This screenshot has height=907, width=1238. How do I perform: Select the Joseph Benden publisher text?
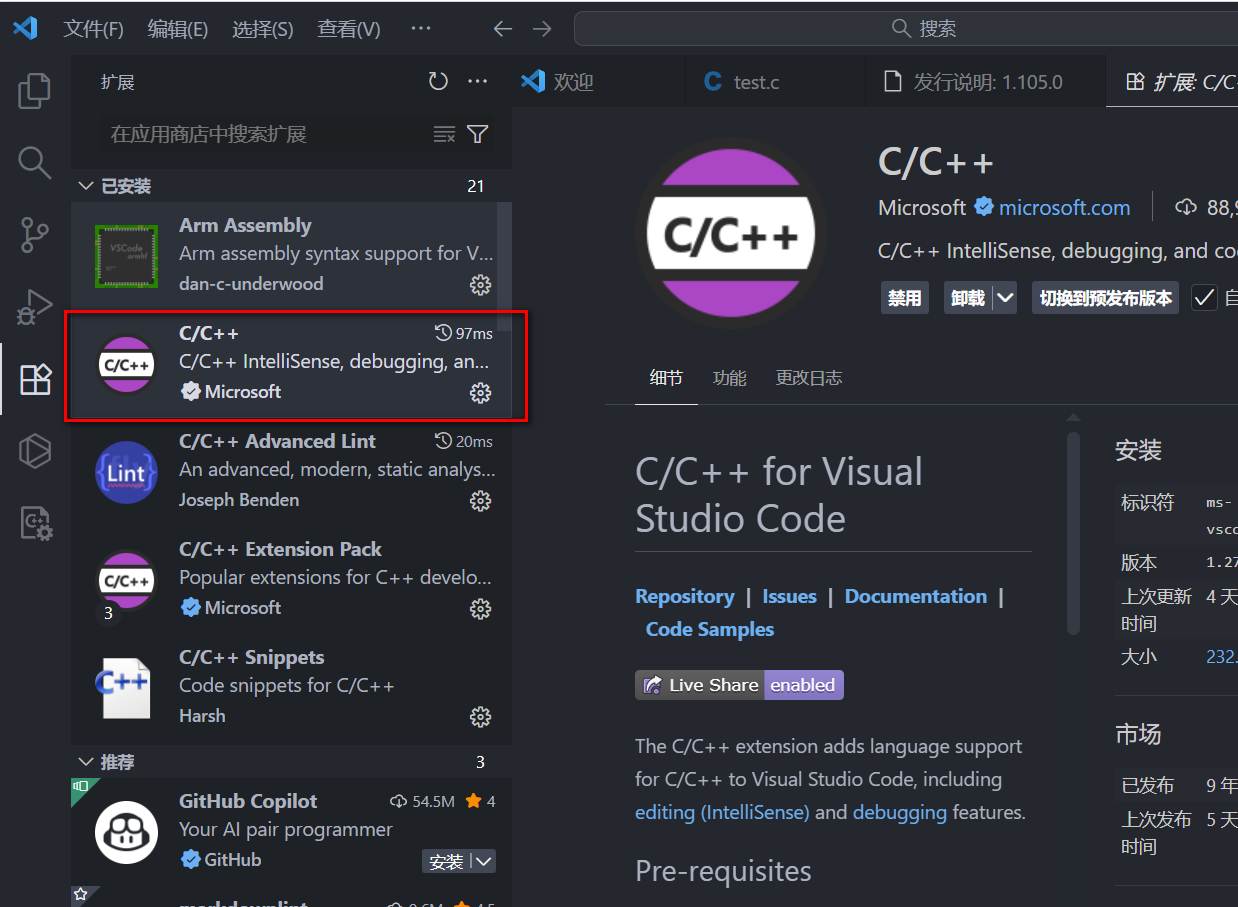[x=239, y=500]
